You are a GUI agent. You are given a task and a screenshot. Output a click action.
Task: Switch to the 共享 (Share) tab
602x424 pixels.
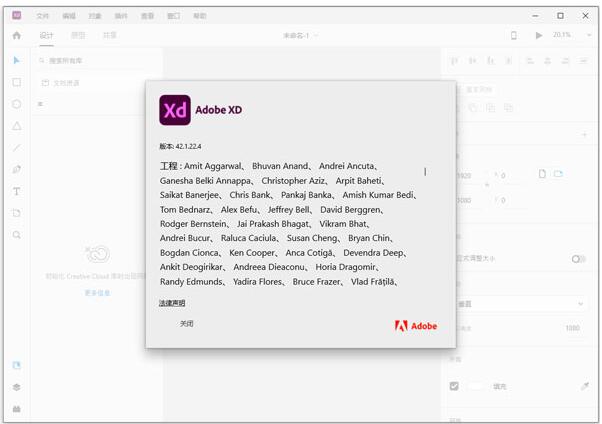[110, 35]
